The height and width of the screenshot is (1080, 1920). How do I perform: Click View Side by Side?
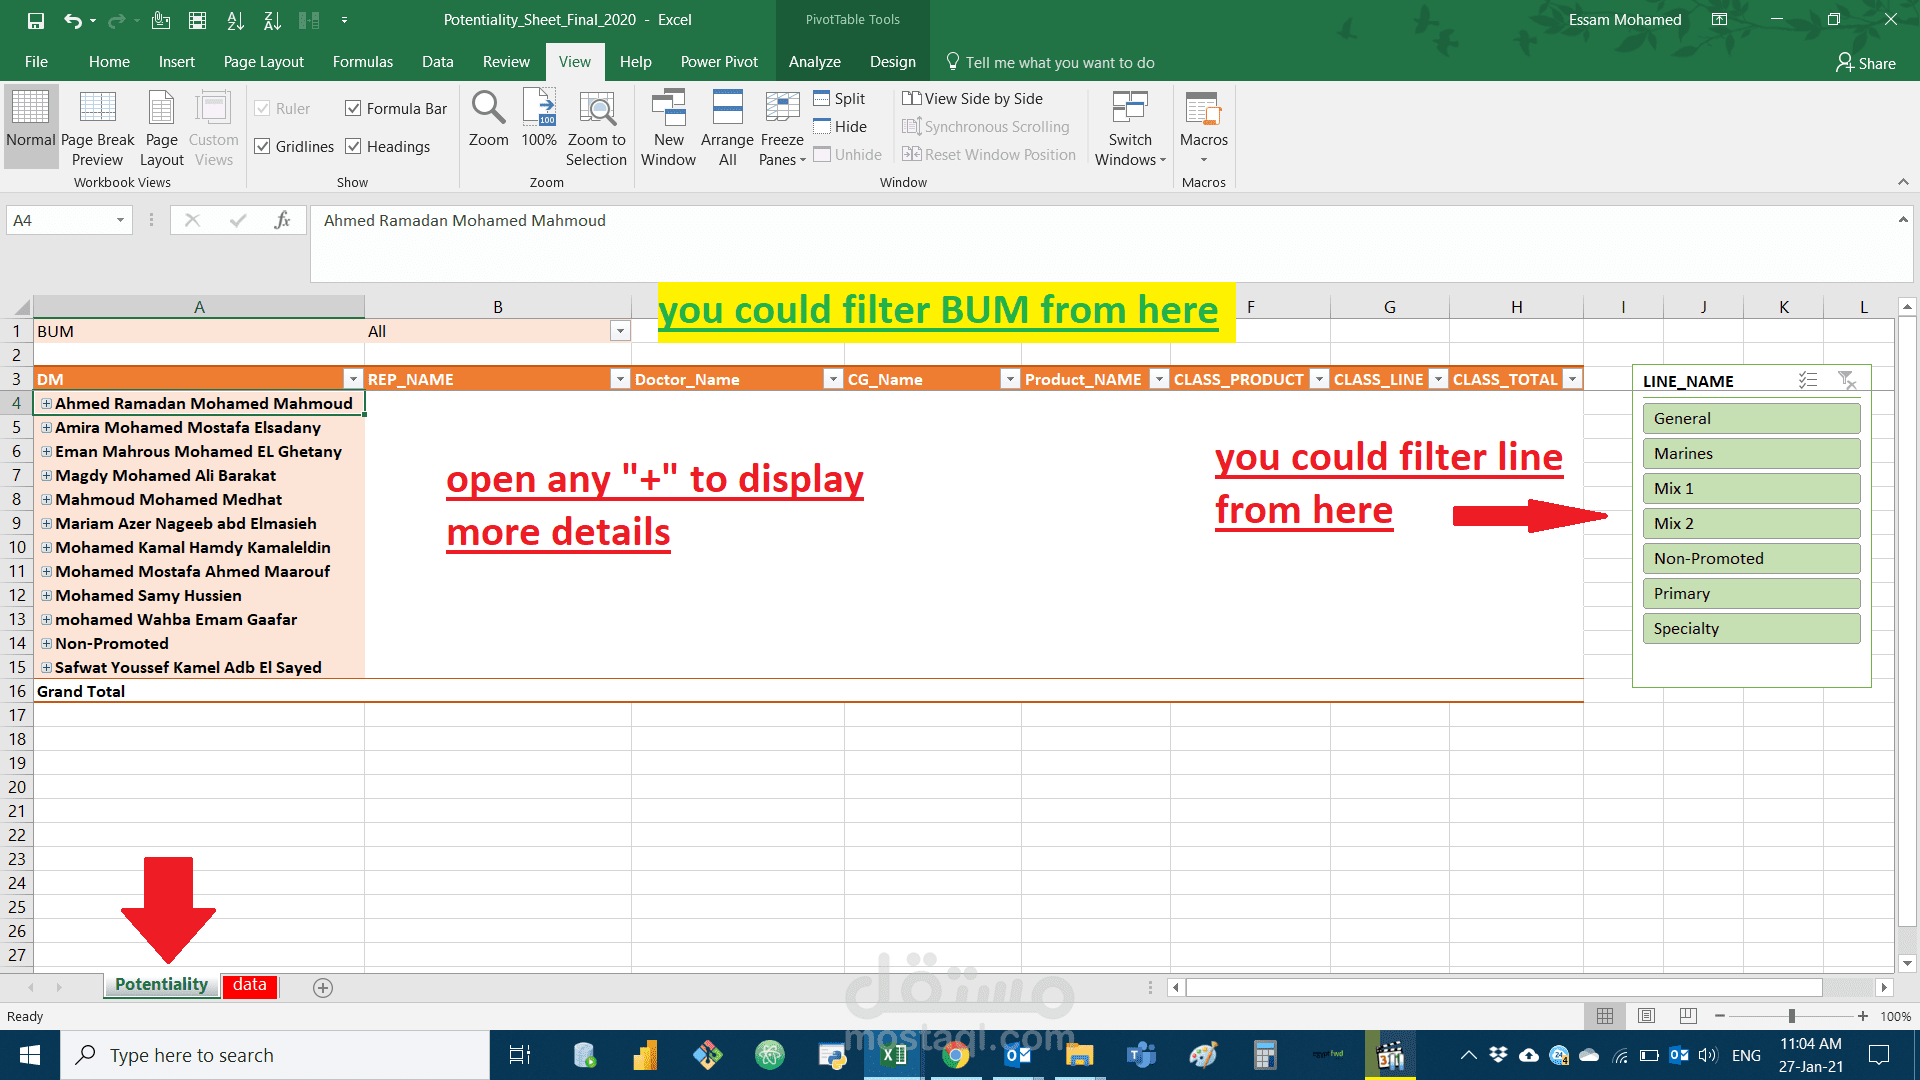(972, 98)
